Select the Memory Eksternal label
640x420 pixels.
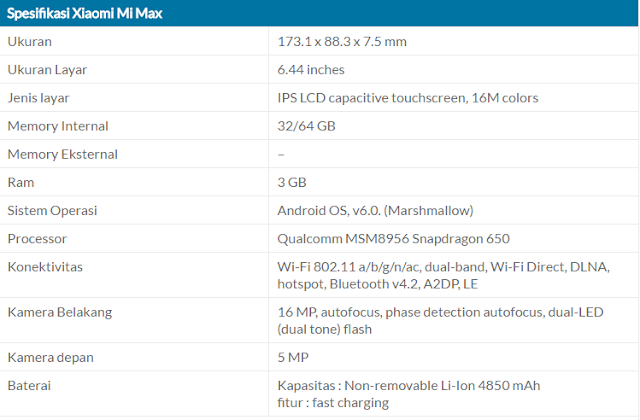point(62,154)
